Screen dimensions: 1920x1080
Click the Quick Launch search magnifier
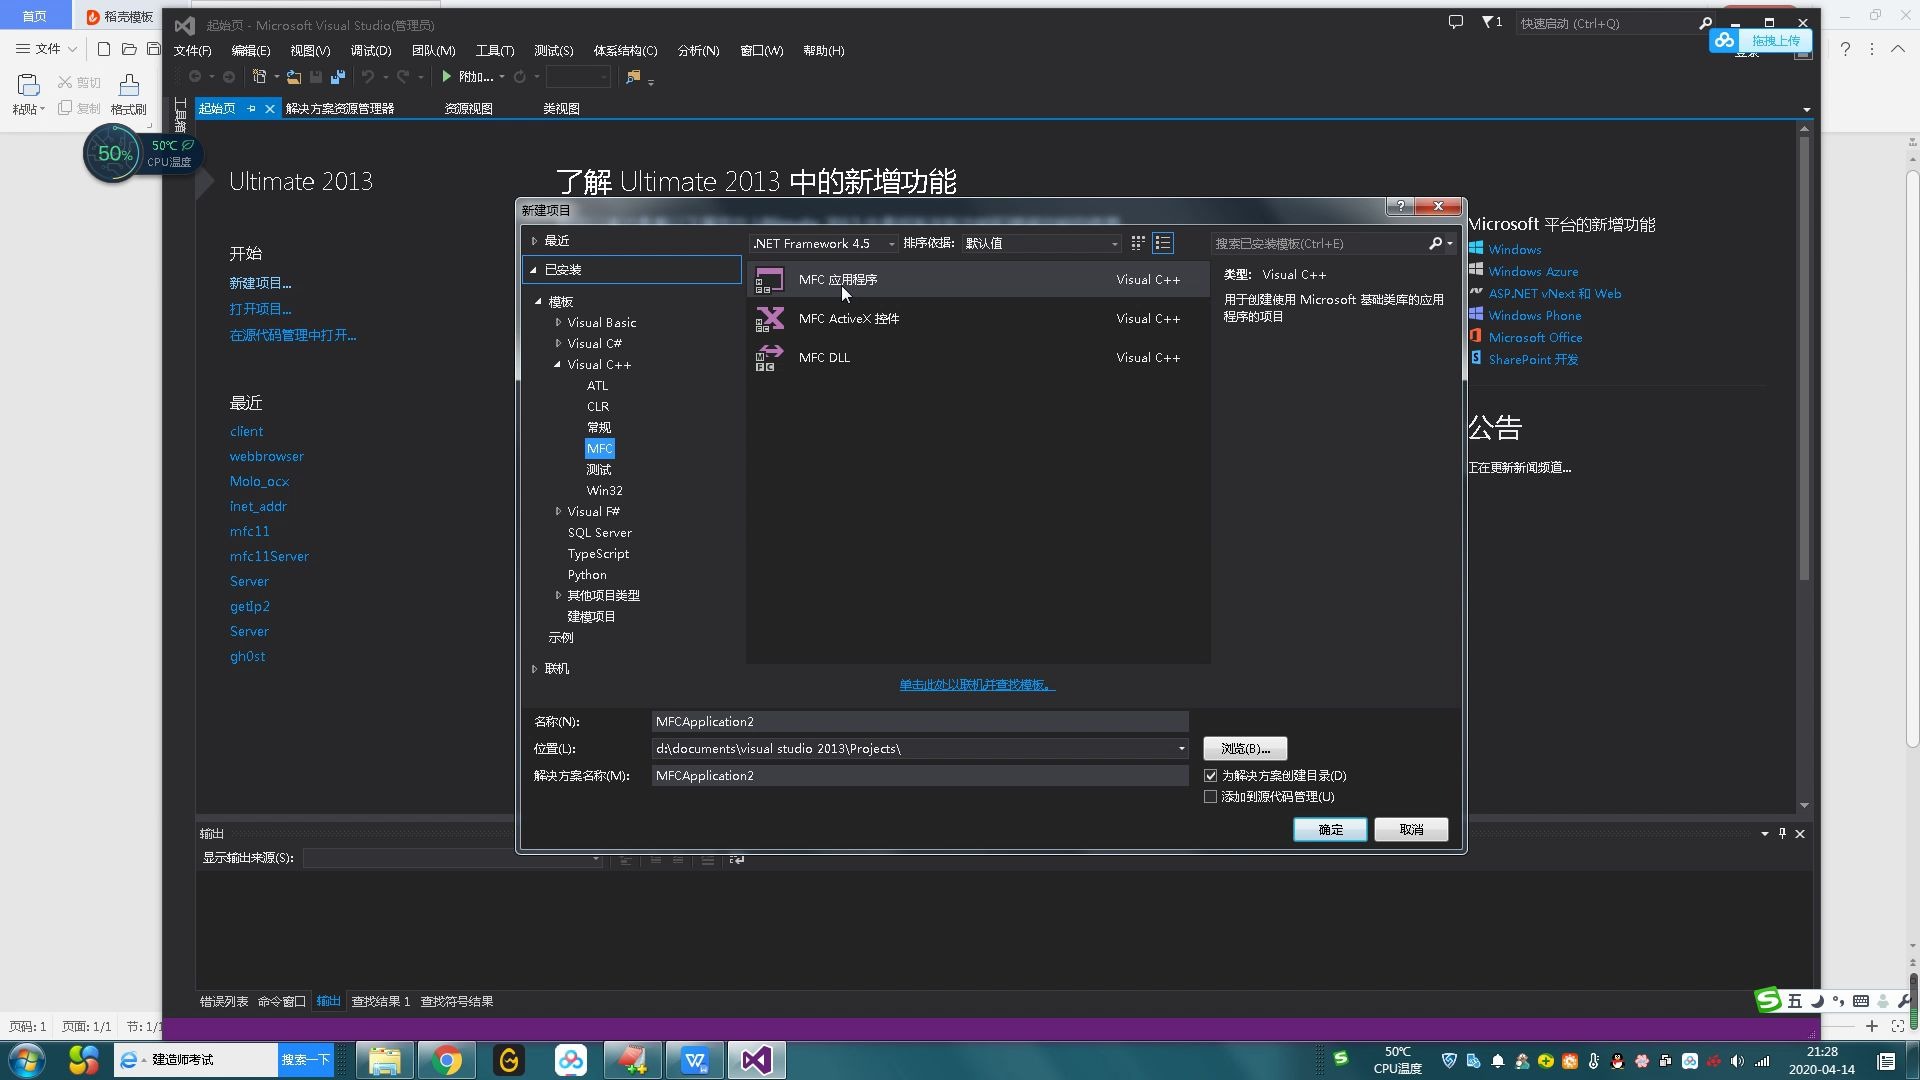point(1705,23)
